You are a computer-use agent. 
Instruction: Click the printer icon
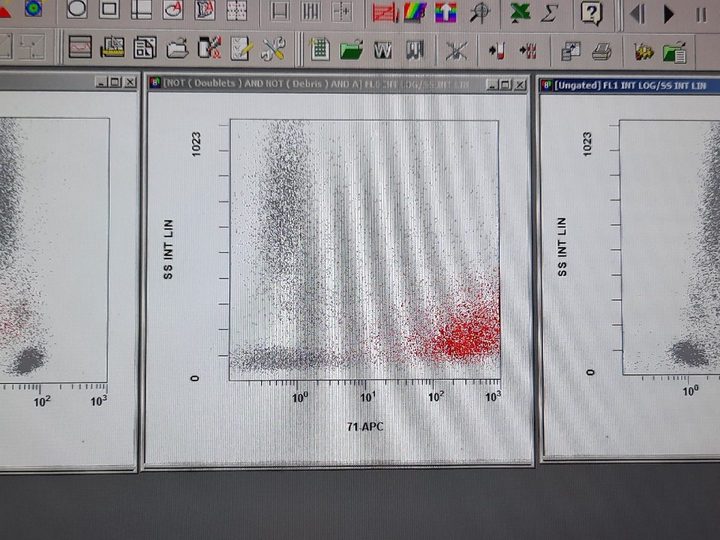coord(602,51)
